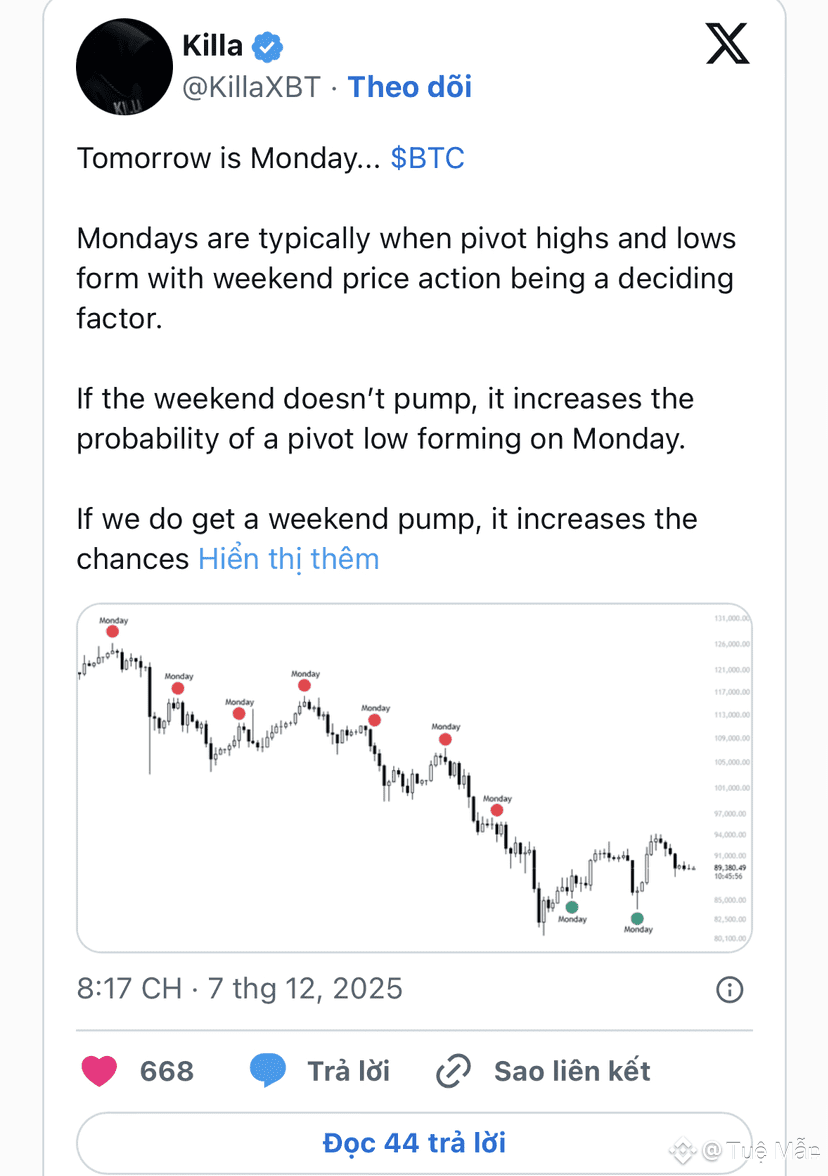Click the copy link chain icon

(x=453, y=1072)
